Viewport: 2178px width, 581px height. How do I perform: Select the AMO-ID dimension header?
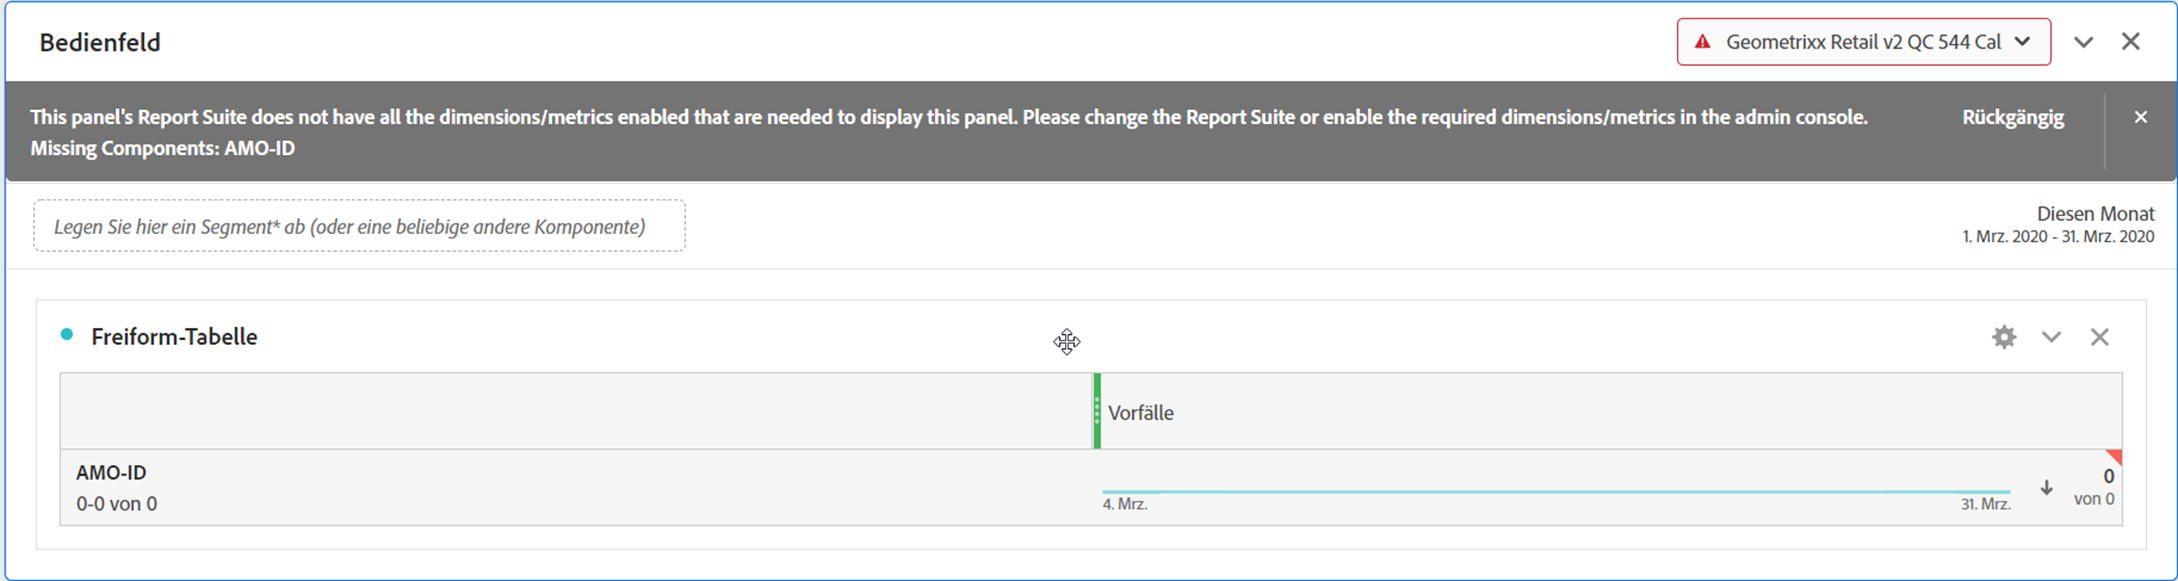111,473
